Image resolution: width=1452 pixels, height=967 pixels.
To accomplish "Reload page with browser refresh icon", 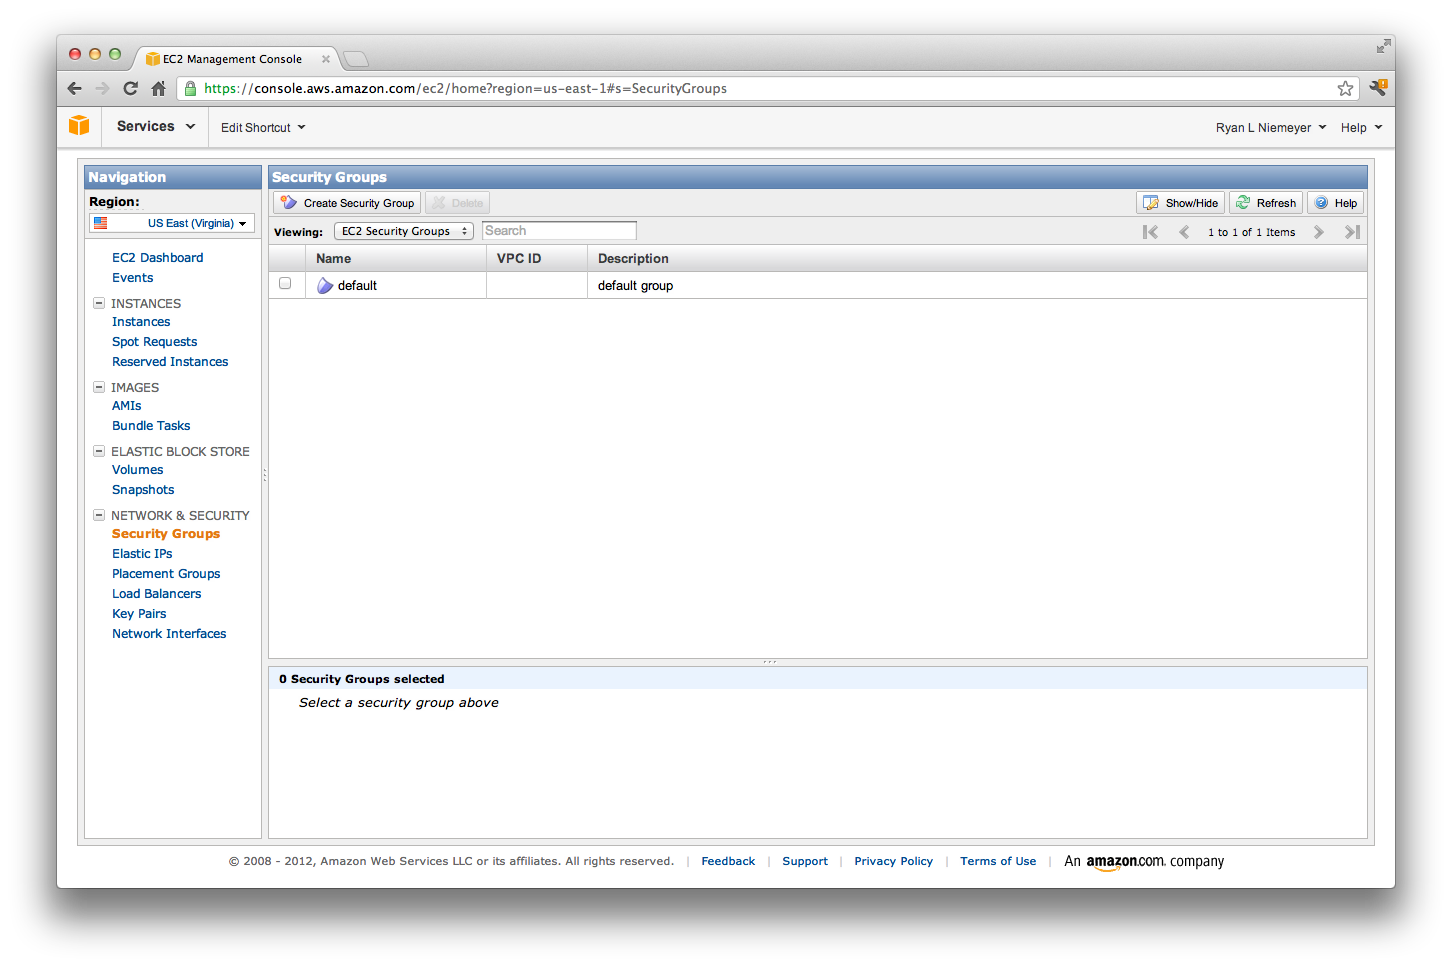I will point(130,88).
